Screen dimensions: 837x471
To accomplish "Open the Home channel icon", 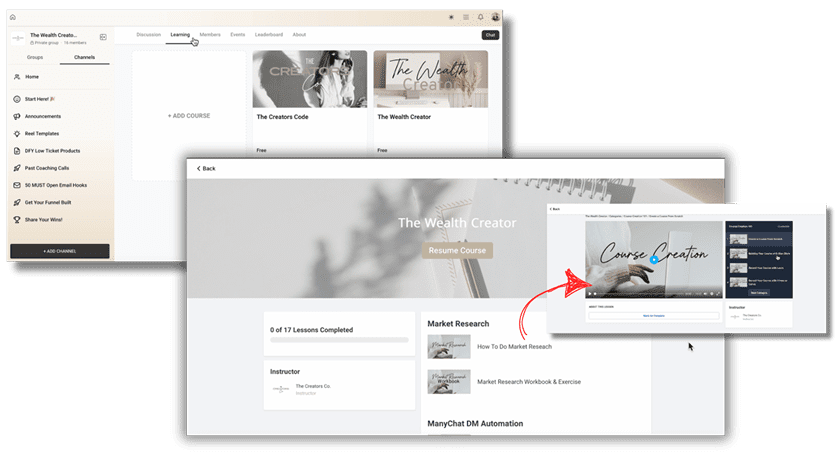I will pos(17,77).
